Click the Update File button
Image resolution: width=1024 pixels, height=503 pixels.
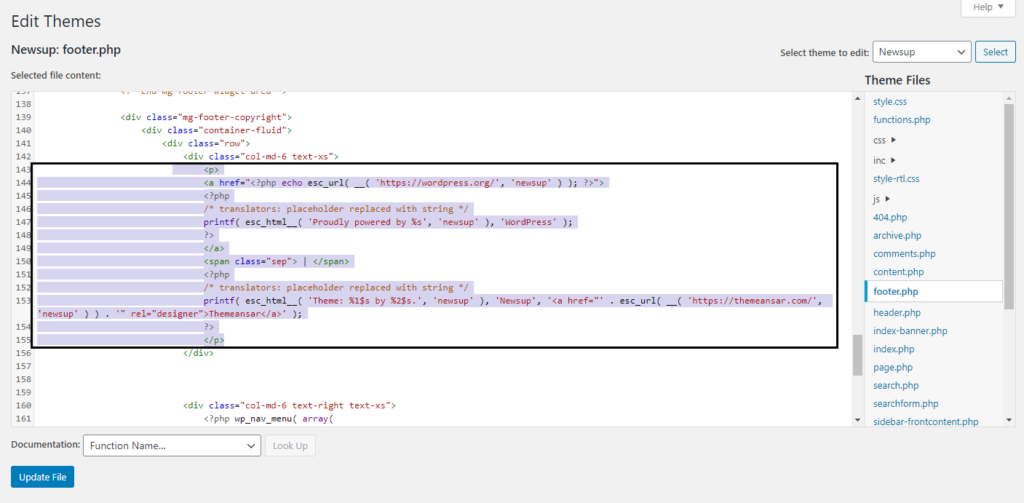click(x=42, y=477)
